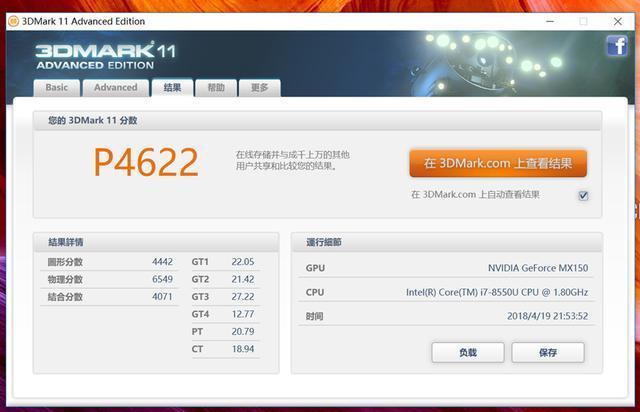Click the NVIDIA GeForce MX150 GPU text

(x=538, y=268)
